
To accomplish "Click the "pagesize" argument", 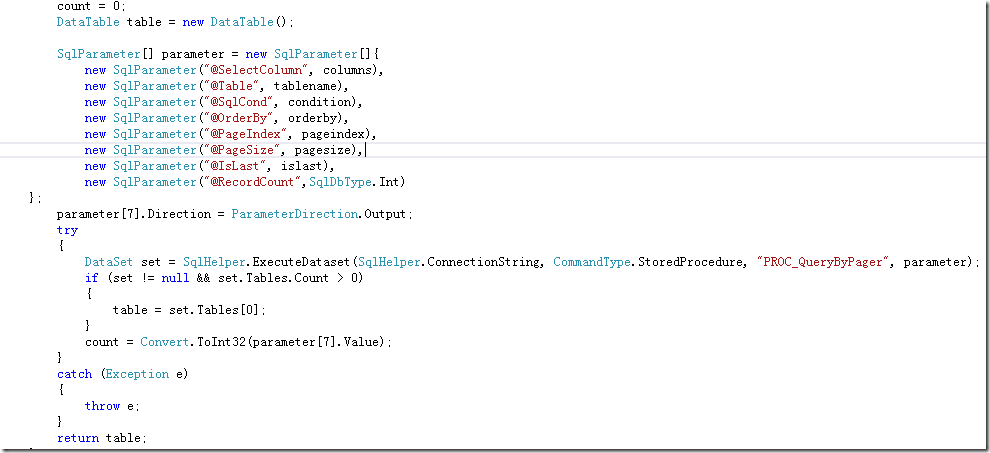I will [x=323, y=150].
